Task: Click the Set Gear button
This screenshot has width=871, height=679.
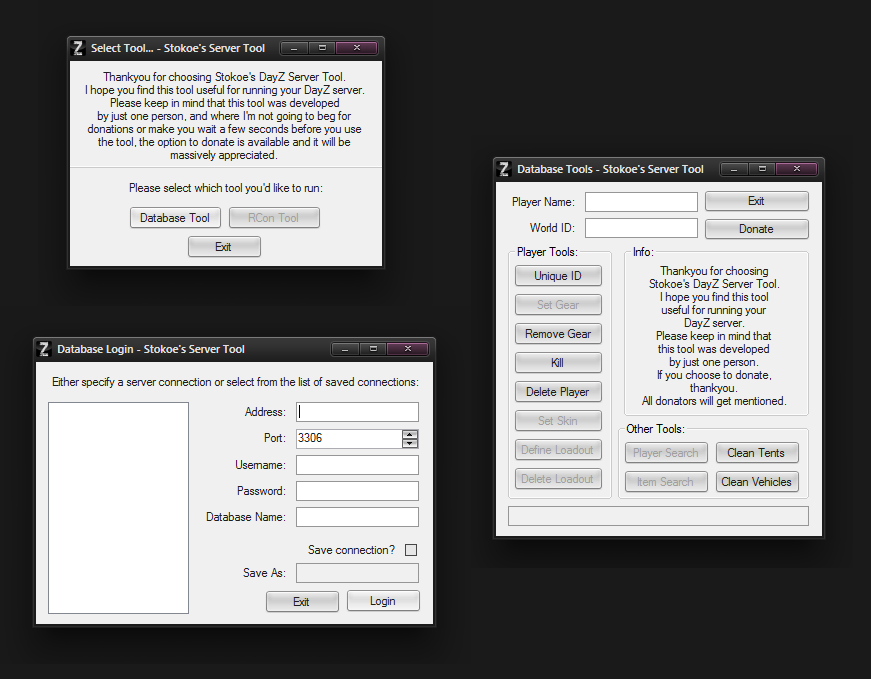Action: [x=558, y=304]
